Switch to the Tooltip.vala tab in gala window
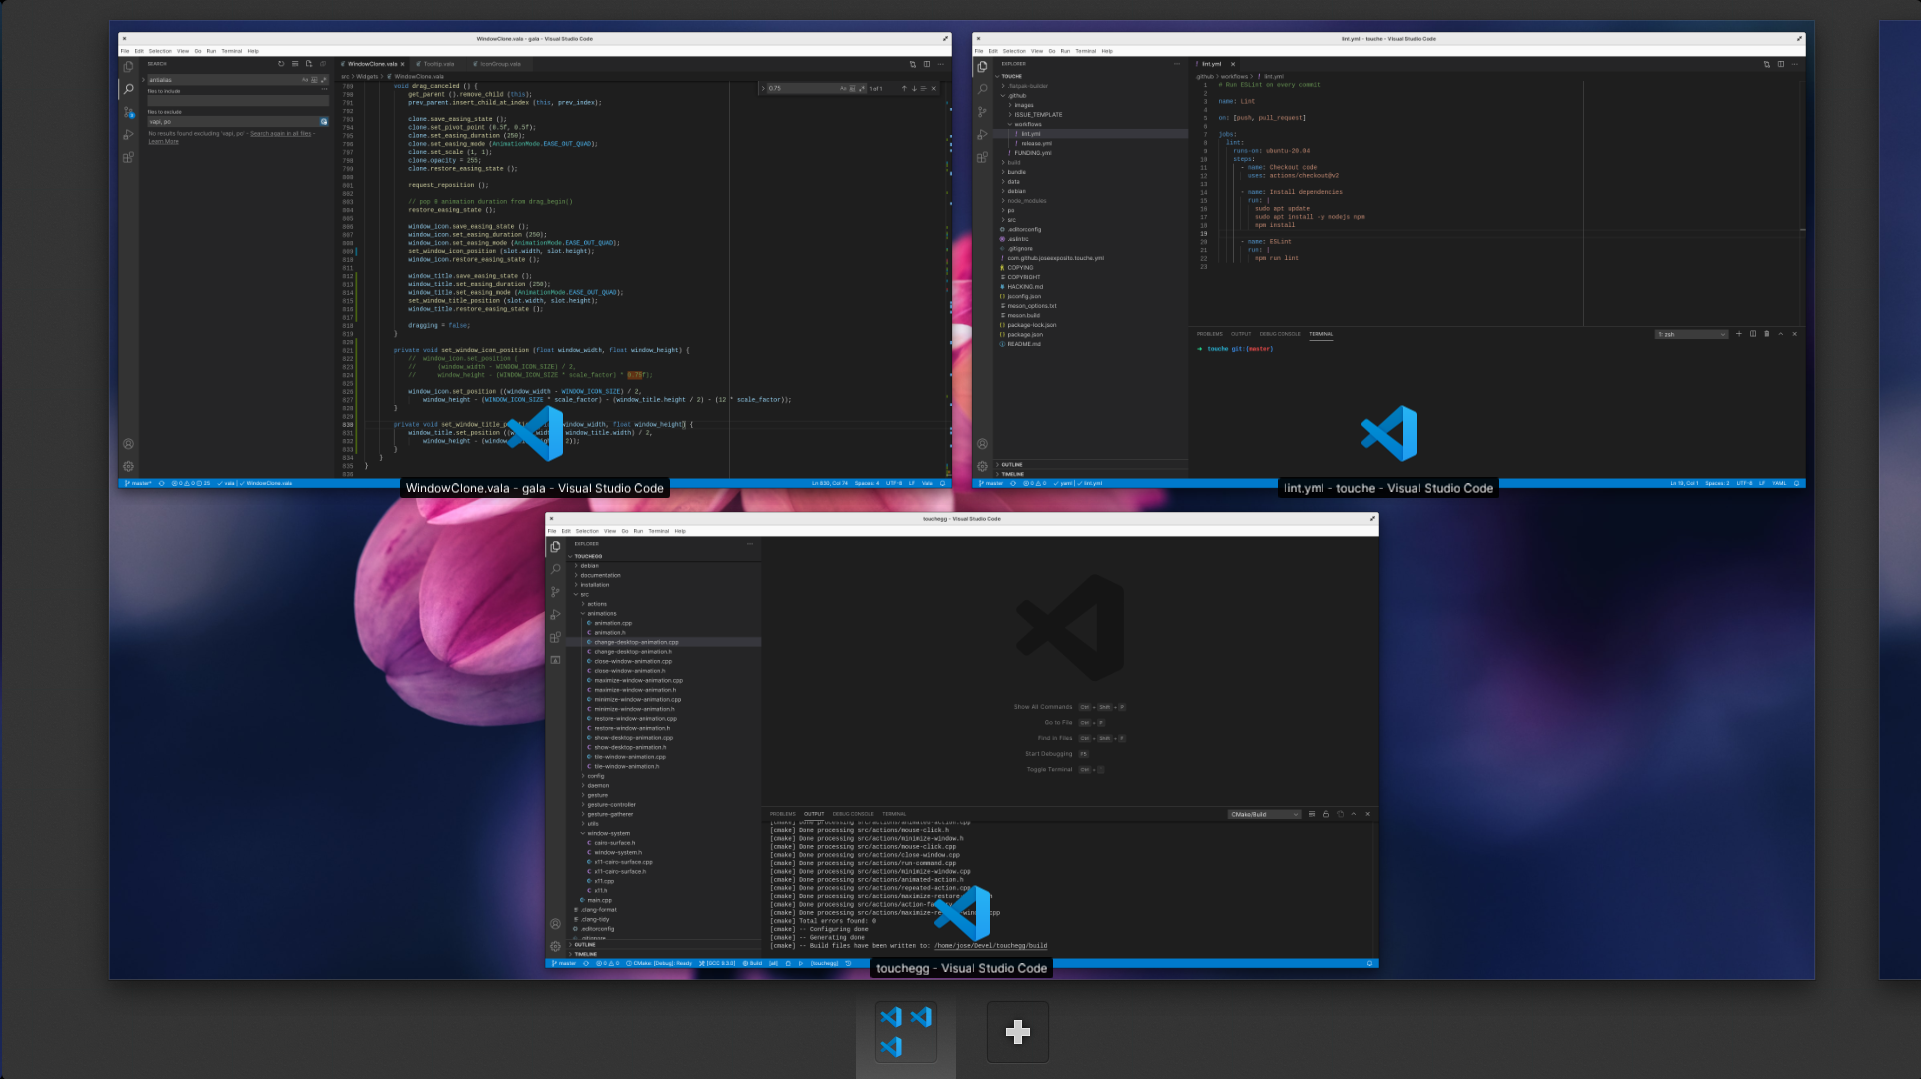This screenshot has width=1921, height=1079. 438,64
